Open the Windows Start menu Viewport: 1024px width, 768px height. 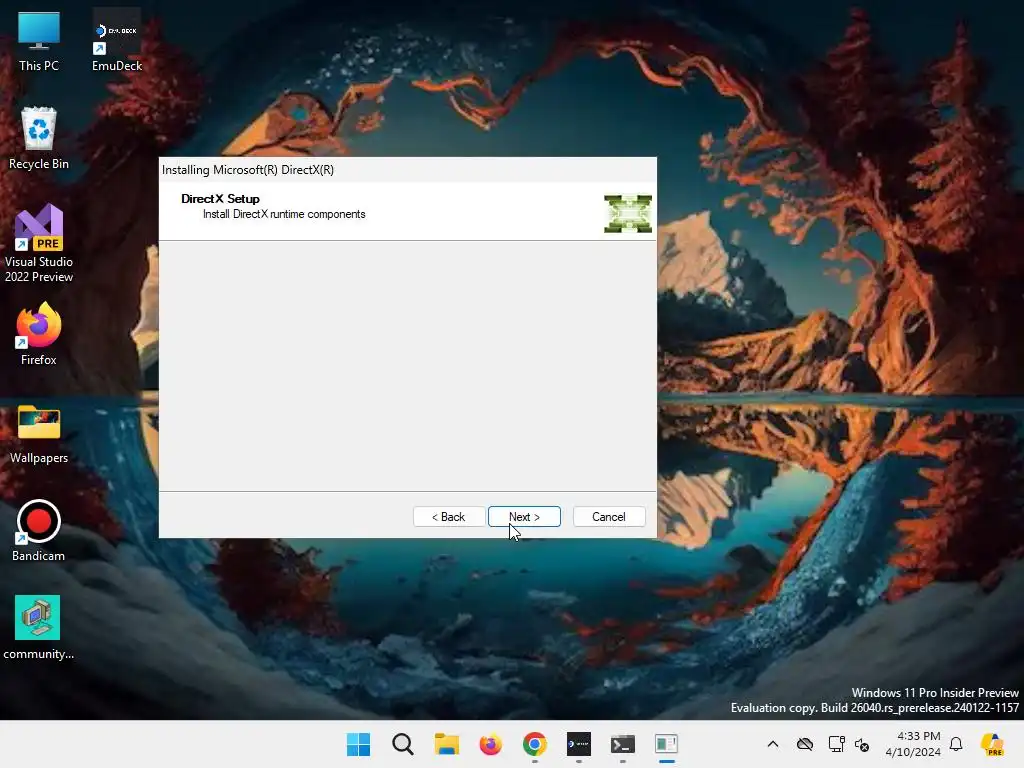359,744
